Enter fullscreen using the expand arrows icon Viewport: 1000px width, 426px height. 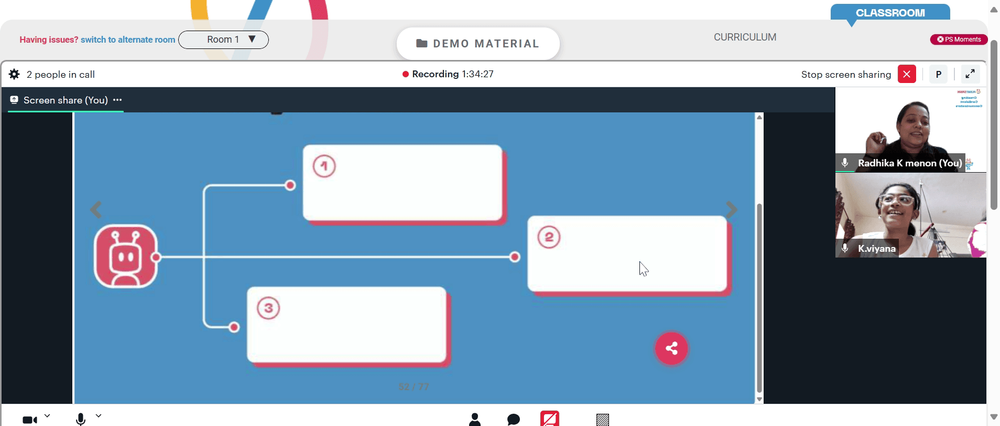pyautogui.click(x=970, y=74)
